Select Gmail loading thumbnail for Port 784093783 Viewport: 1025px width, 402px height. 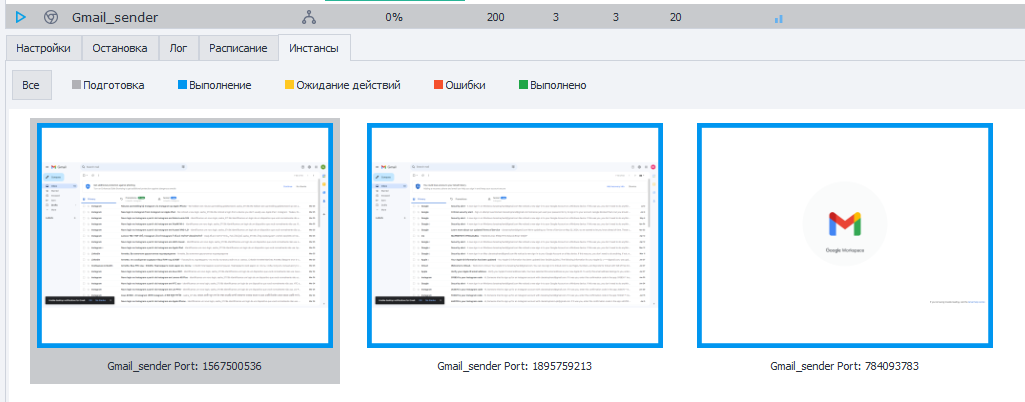click(x=845, y=235)
